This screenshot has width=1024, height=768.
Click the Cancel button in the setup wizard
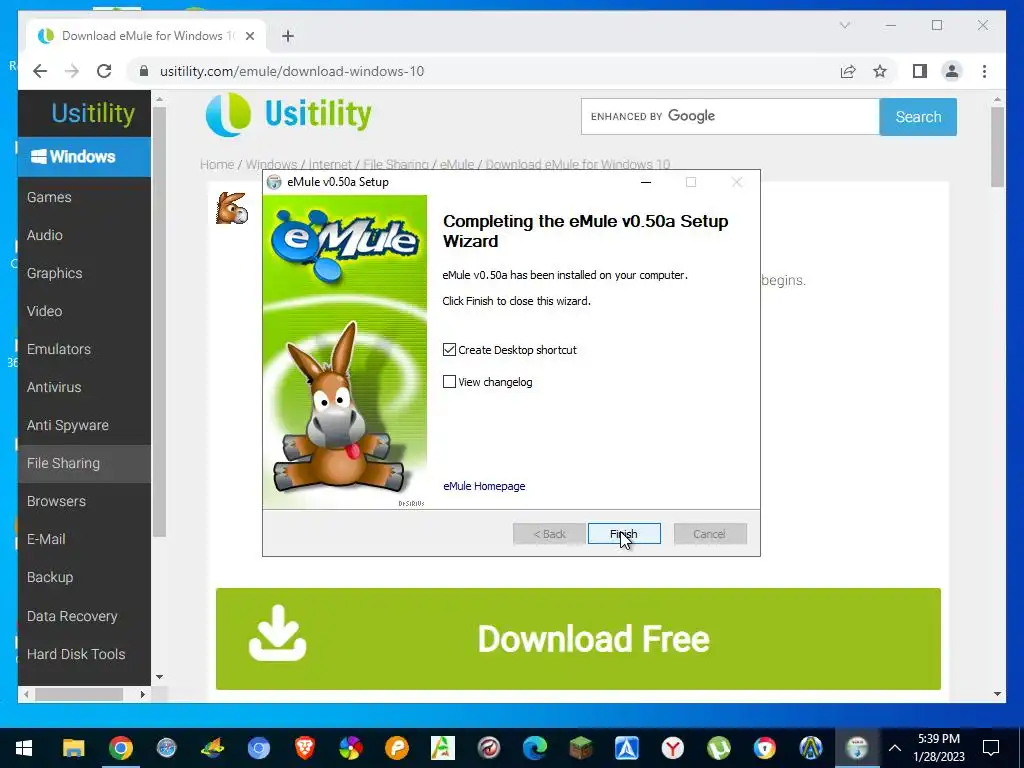tap(710, 534)
